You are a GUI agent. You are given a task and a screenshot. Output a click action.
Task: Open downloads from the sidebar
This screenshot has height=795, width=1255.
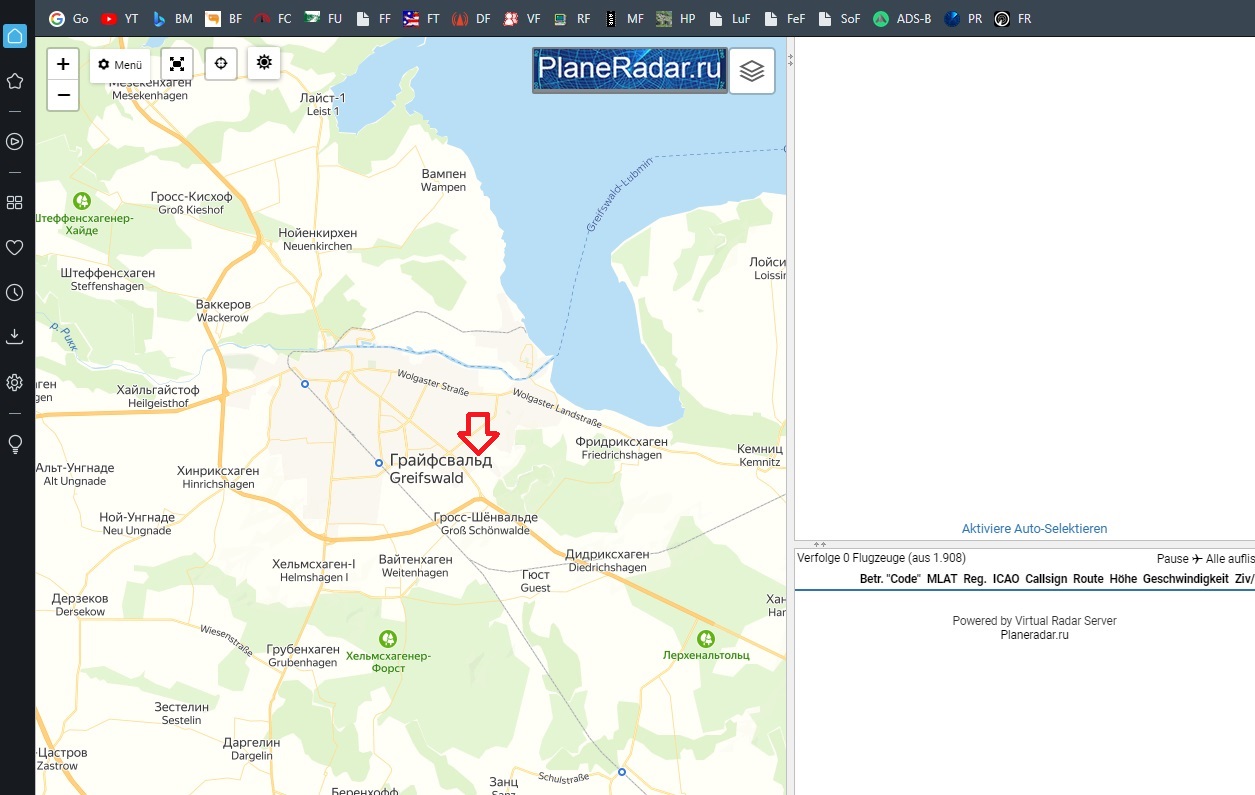[x=15, y=337]
